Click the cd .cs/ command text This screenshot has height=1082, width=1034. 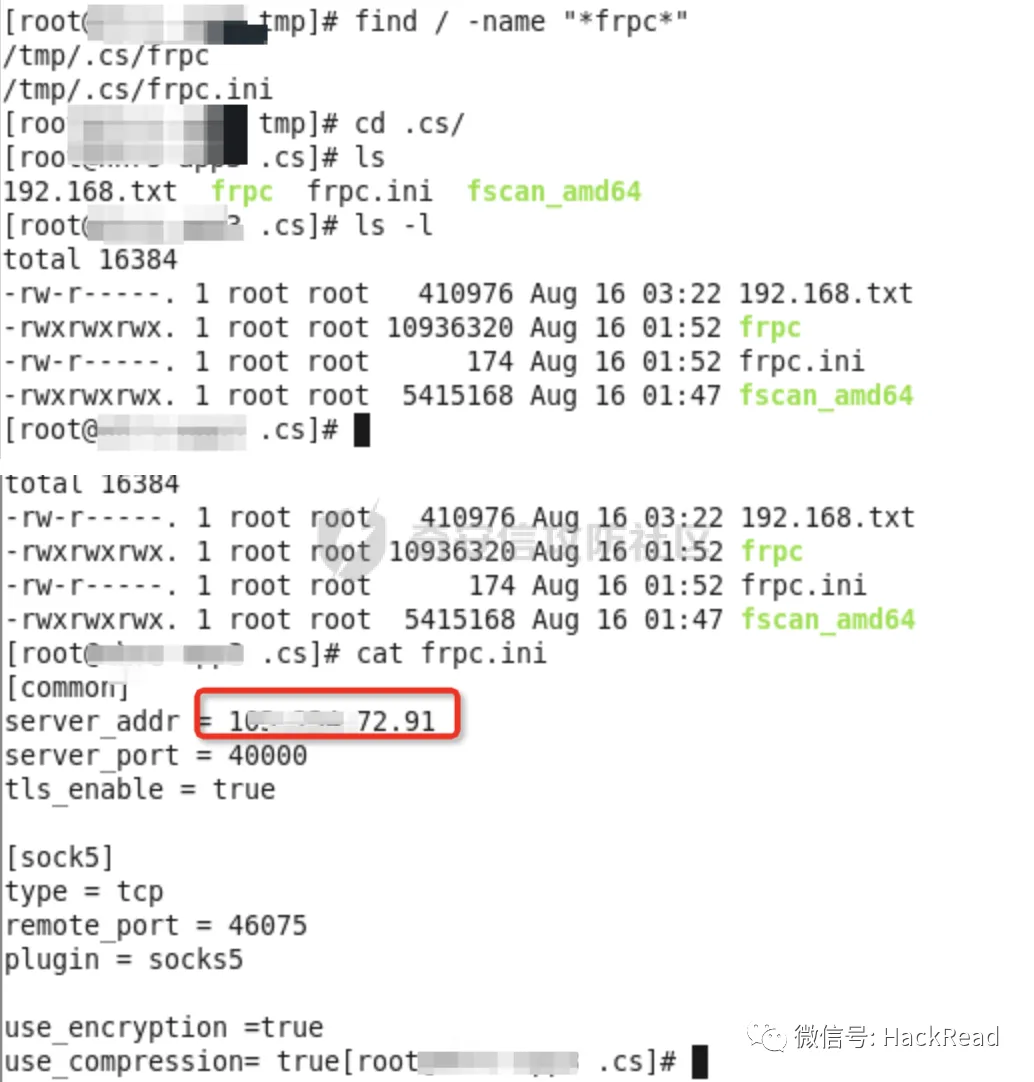tap(409, 124)
